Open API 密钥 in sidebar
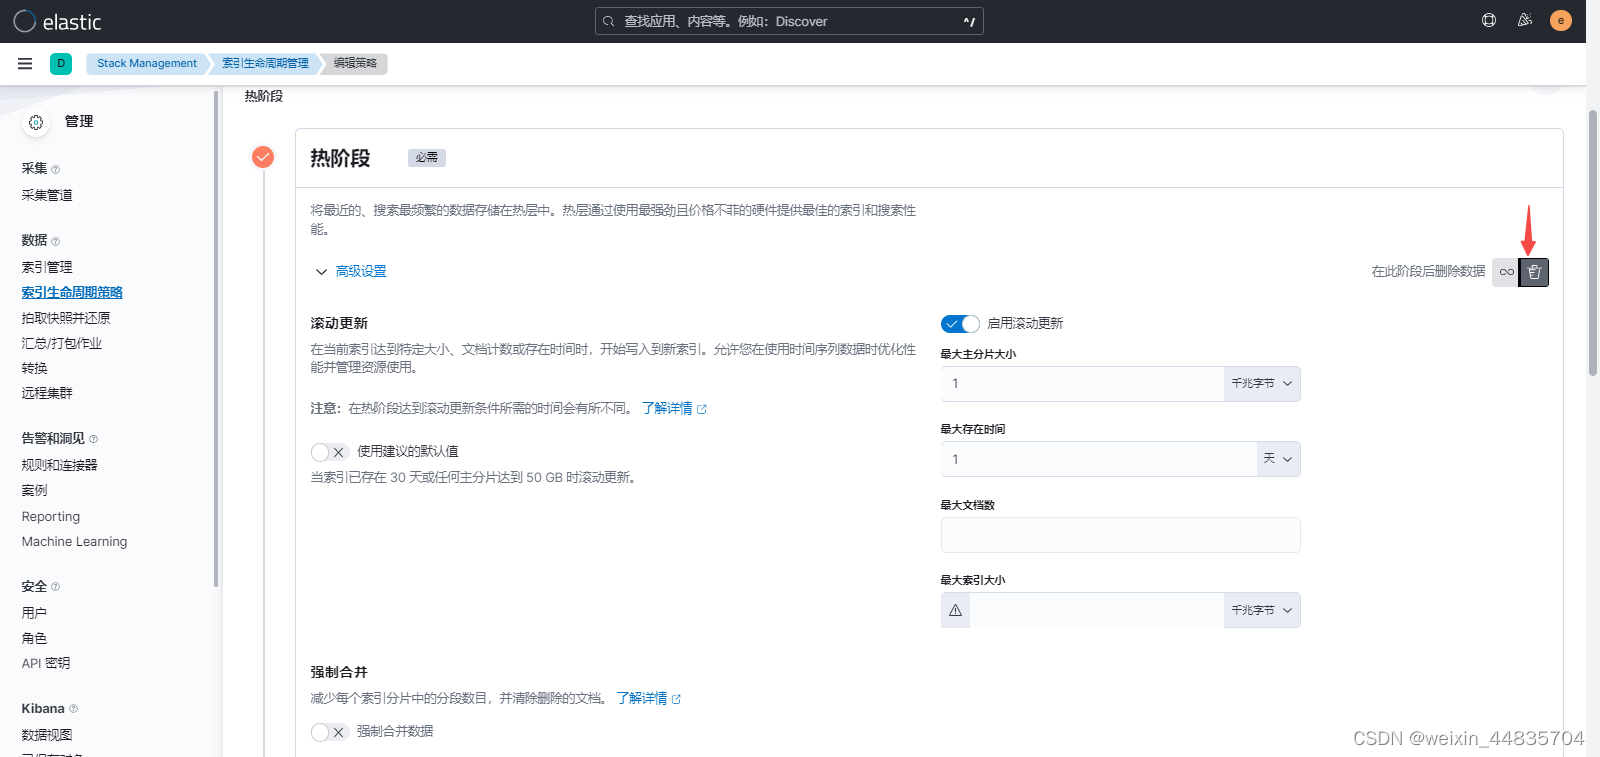 46,663
